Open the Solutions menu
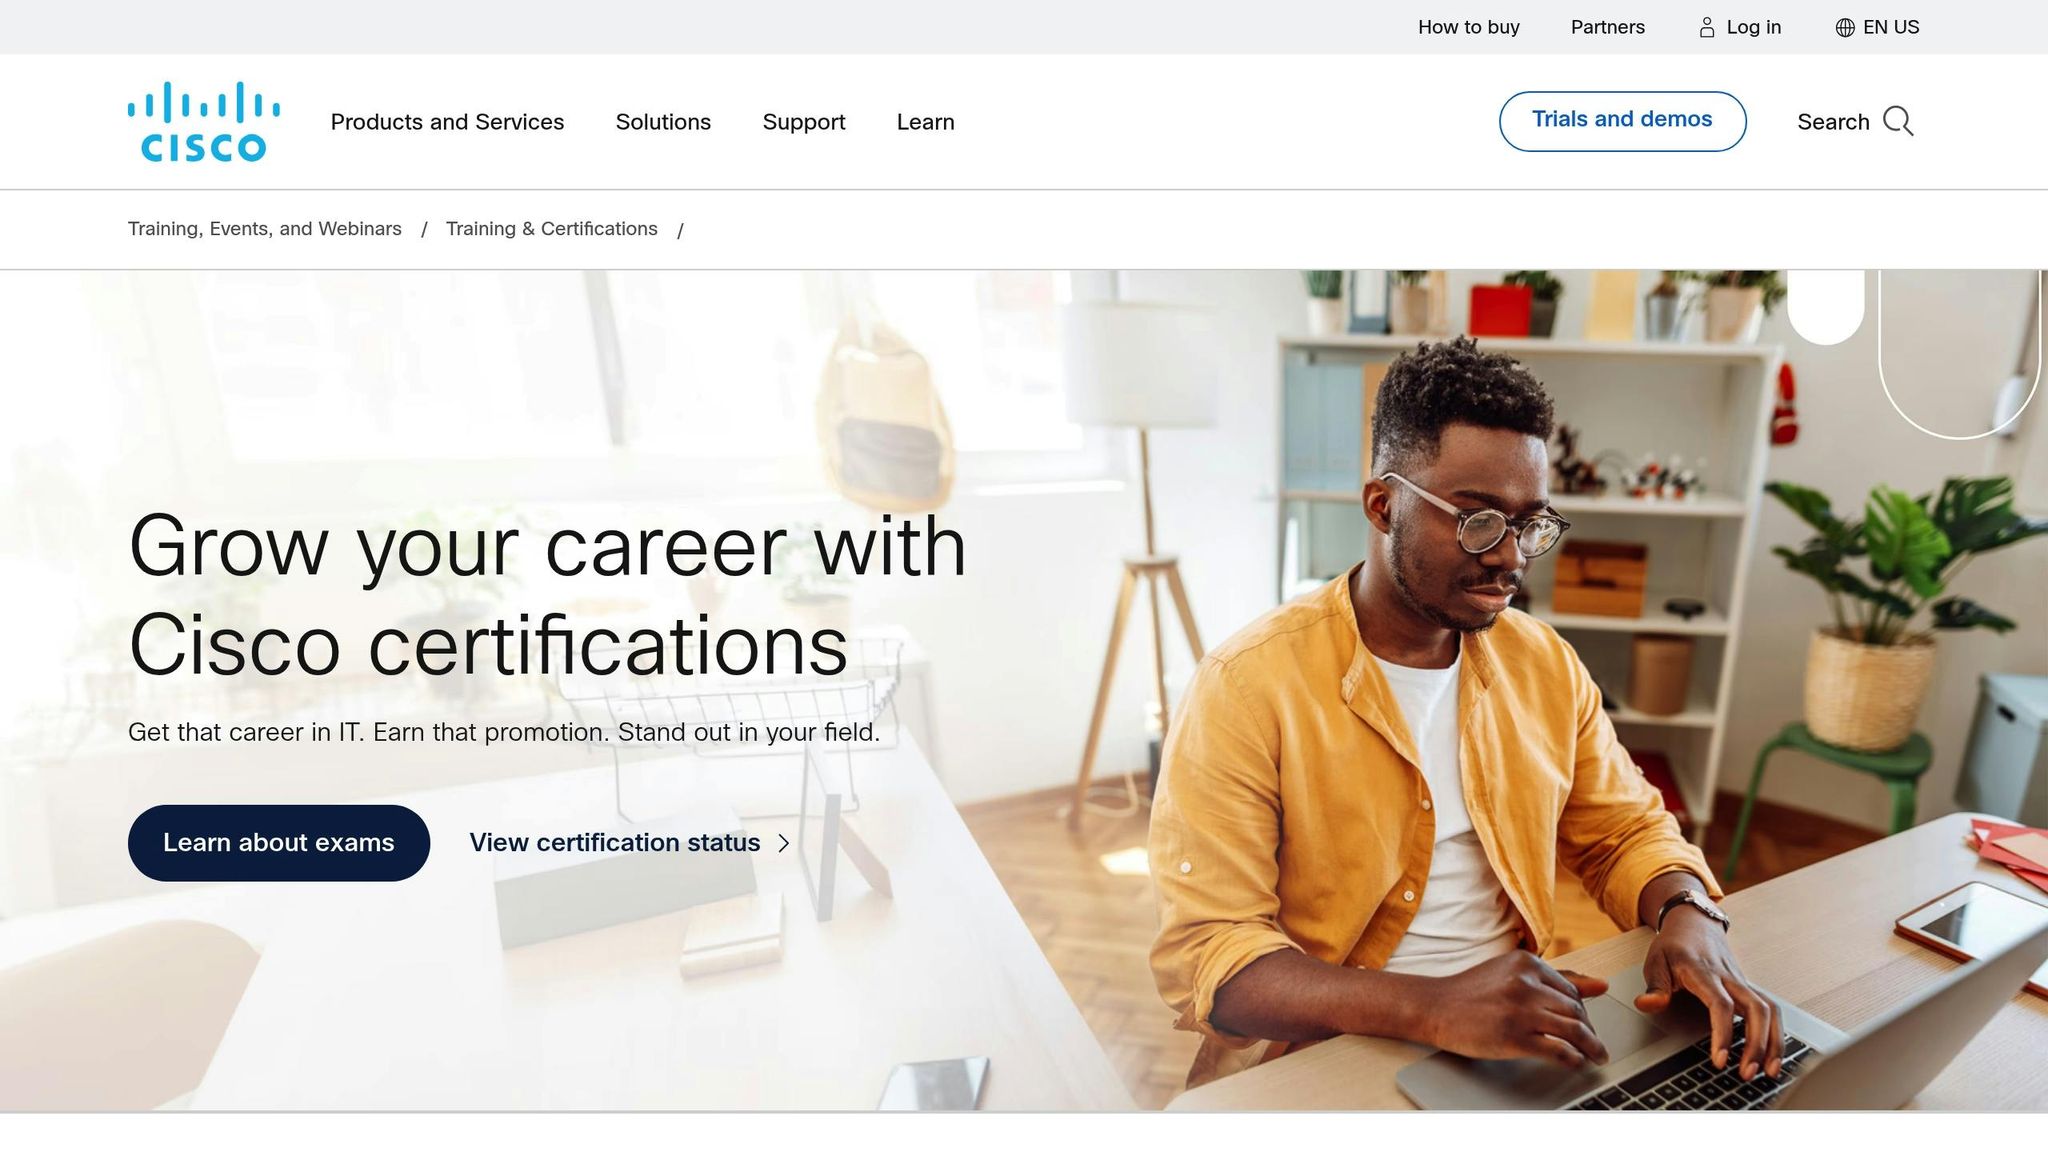Image resolution: width=2048 pixels, height=1152 pixels. coord(663,122)
